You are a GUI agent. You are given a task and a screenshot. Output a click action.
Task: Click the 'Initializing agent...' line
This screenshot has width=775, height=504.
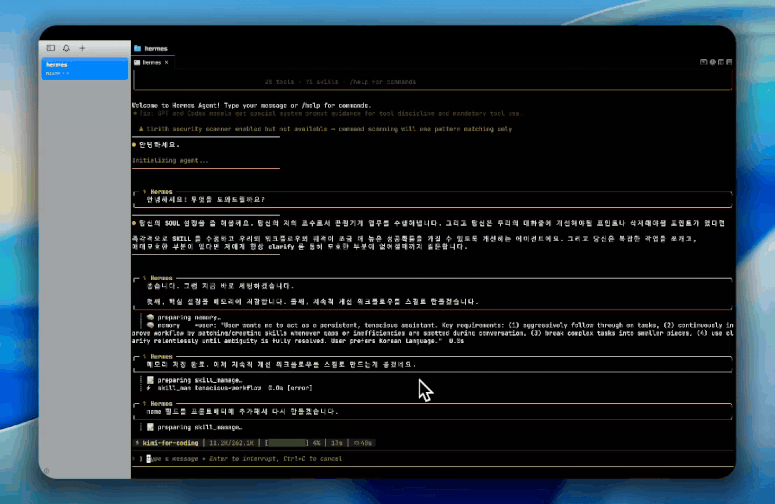pos(170,161)
